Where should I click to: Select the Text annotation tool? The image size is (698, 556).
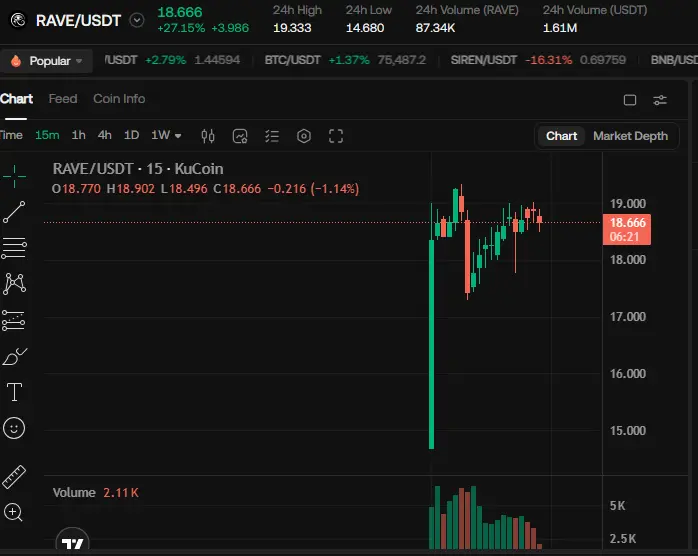click(x=14, y=392)
